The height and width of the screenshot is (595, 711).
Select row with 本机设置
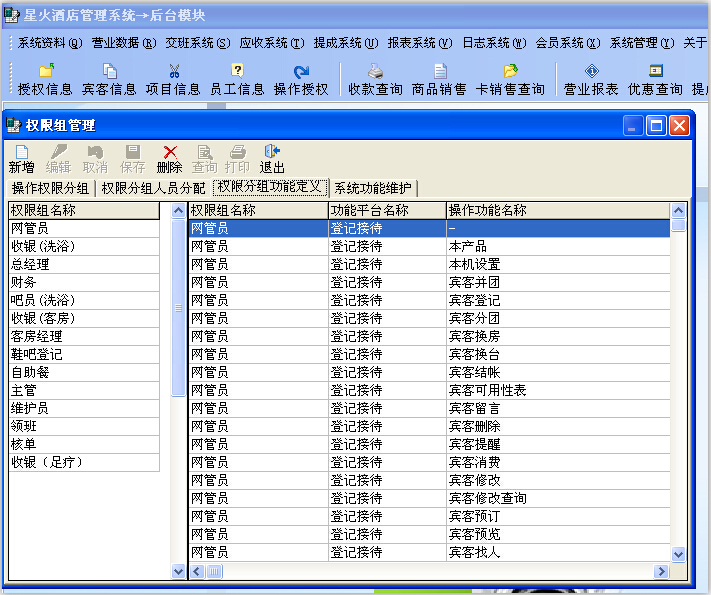point(429,264)
